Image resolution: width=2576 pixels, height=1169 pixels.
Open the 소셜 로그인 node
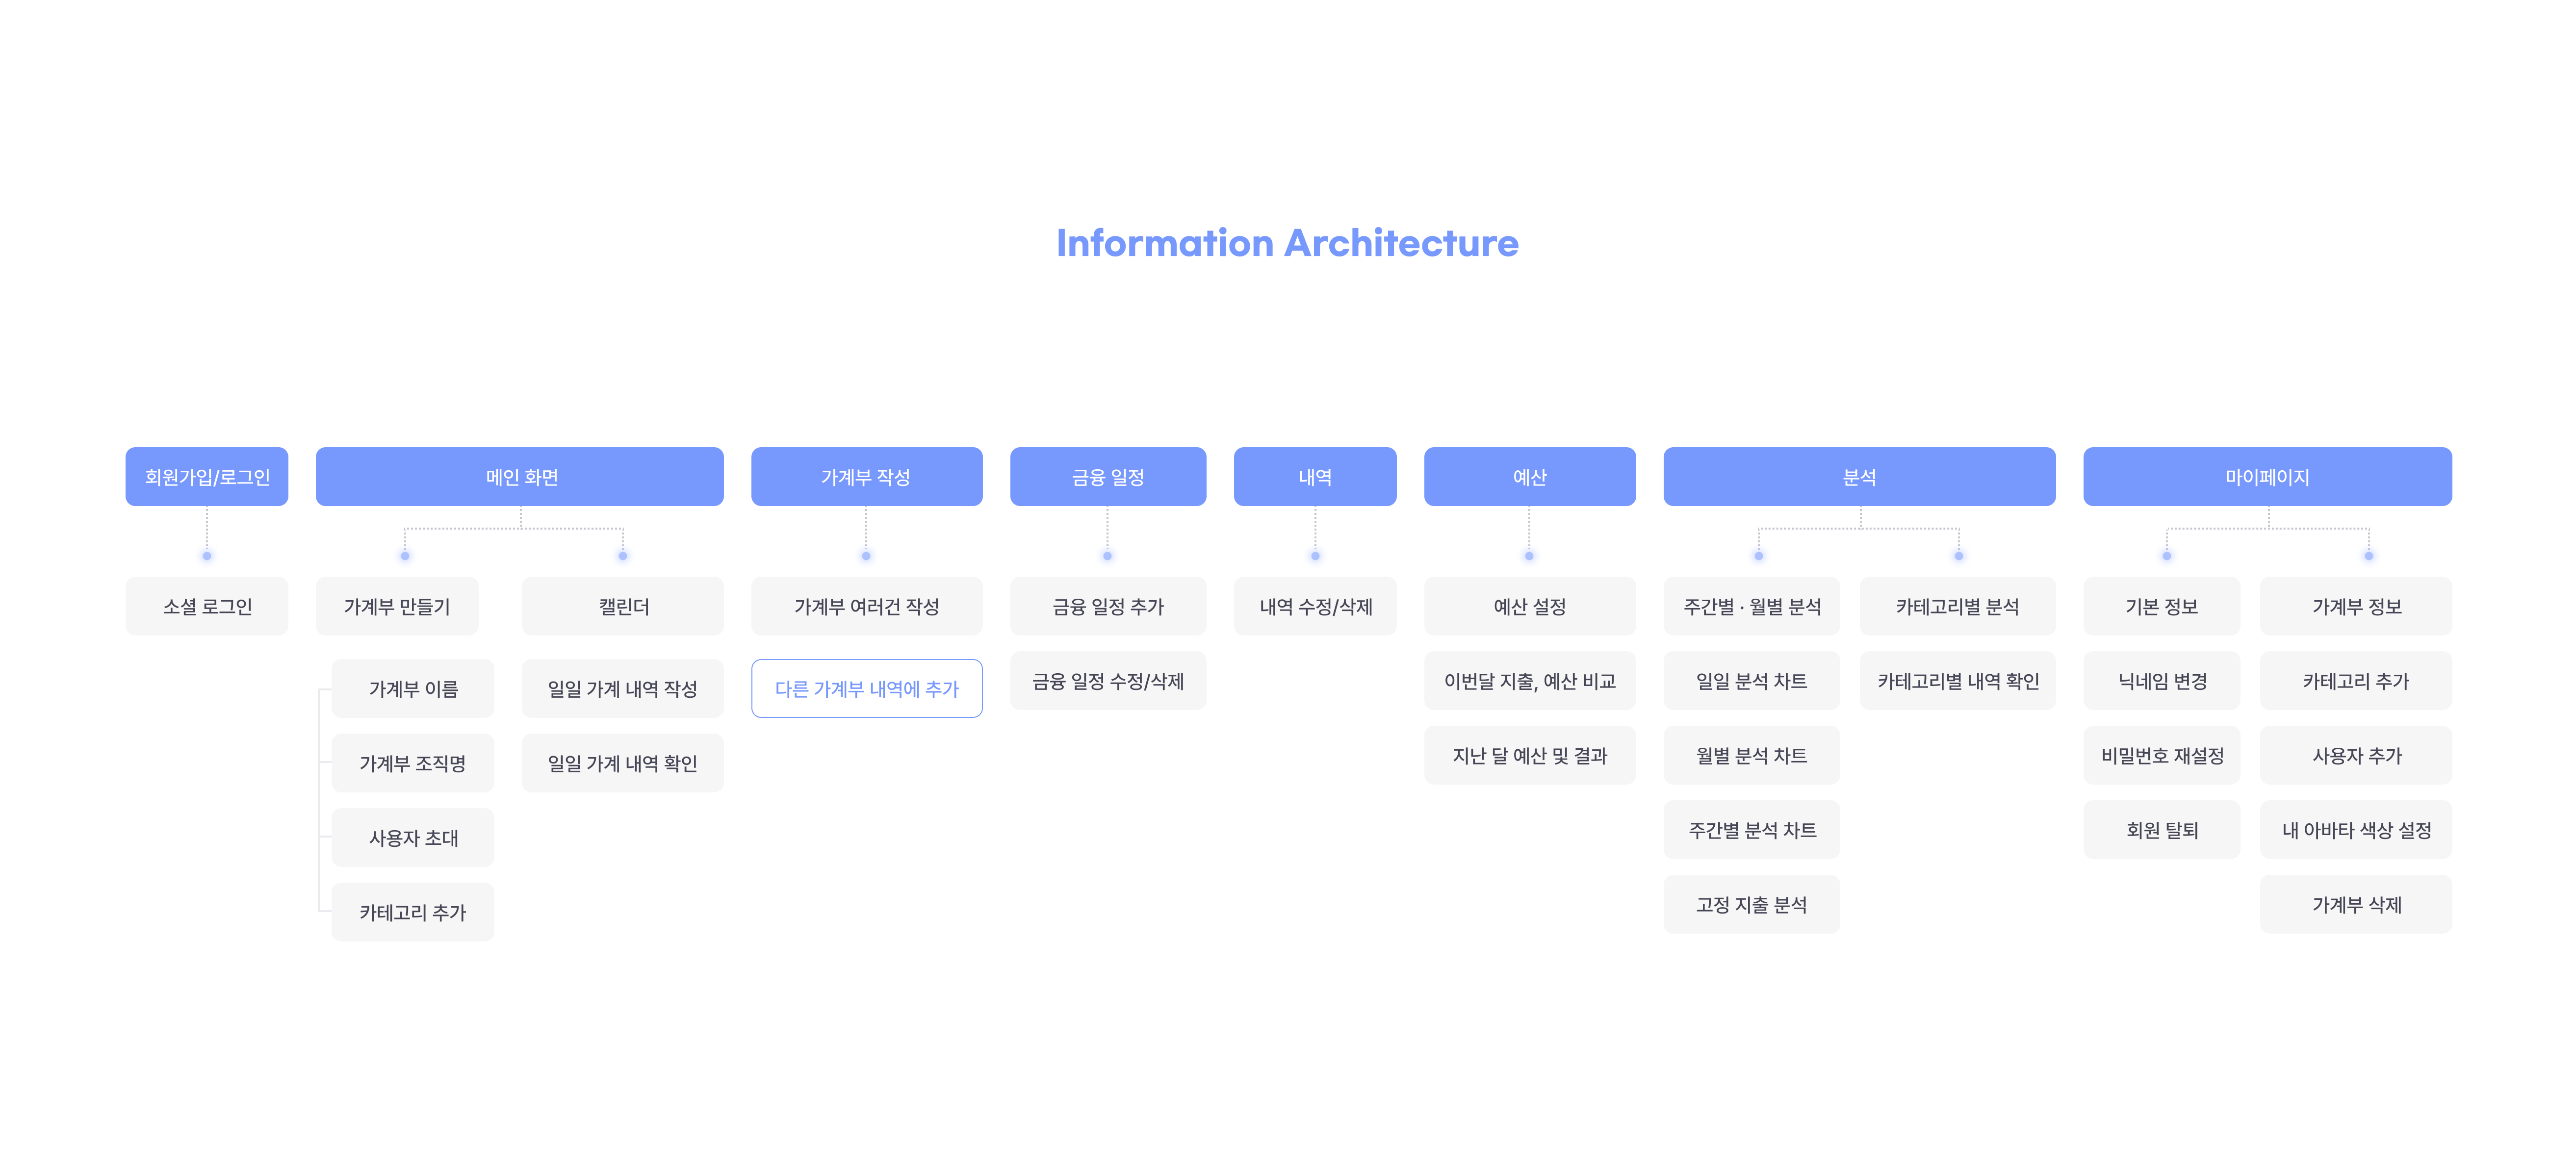[206, 606]
